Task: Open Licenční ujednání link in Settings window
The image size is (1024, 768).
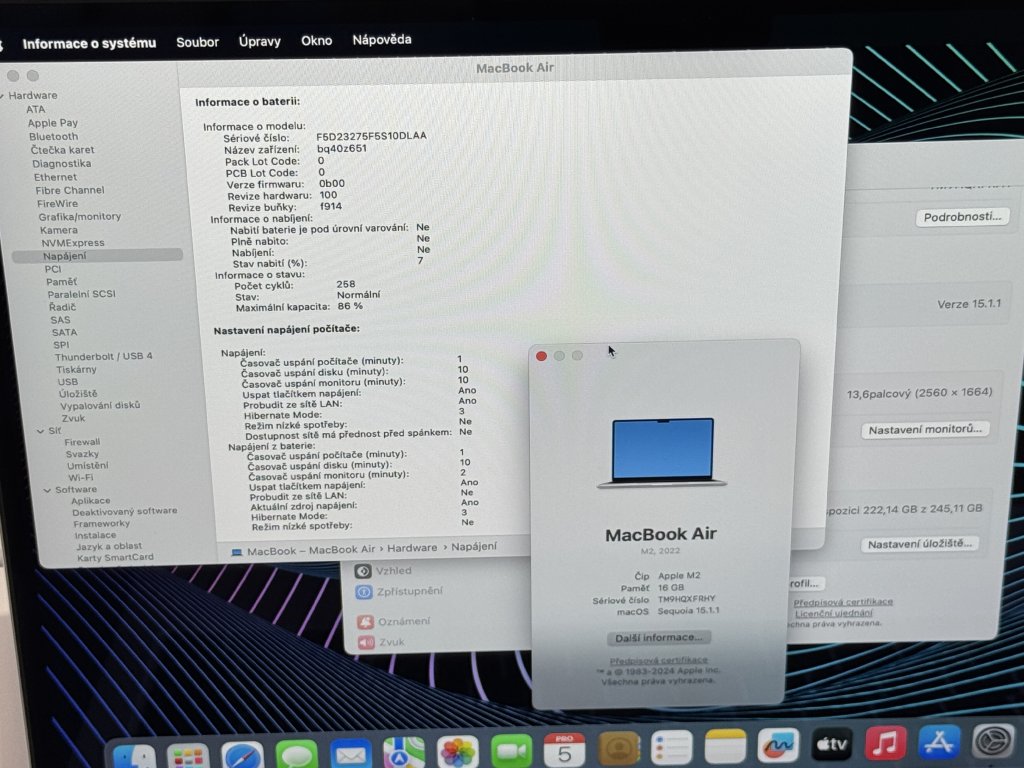Action: (833, 613)
